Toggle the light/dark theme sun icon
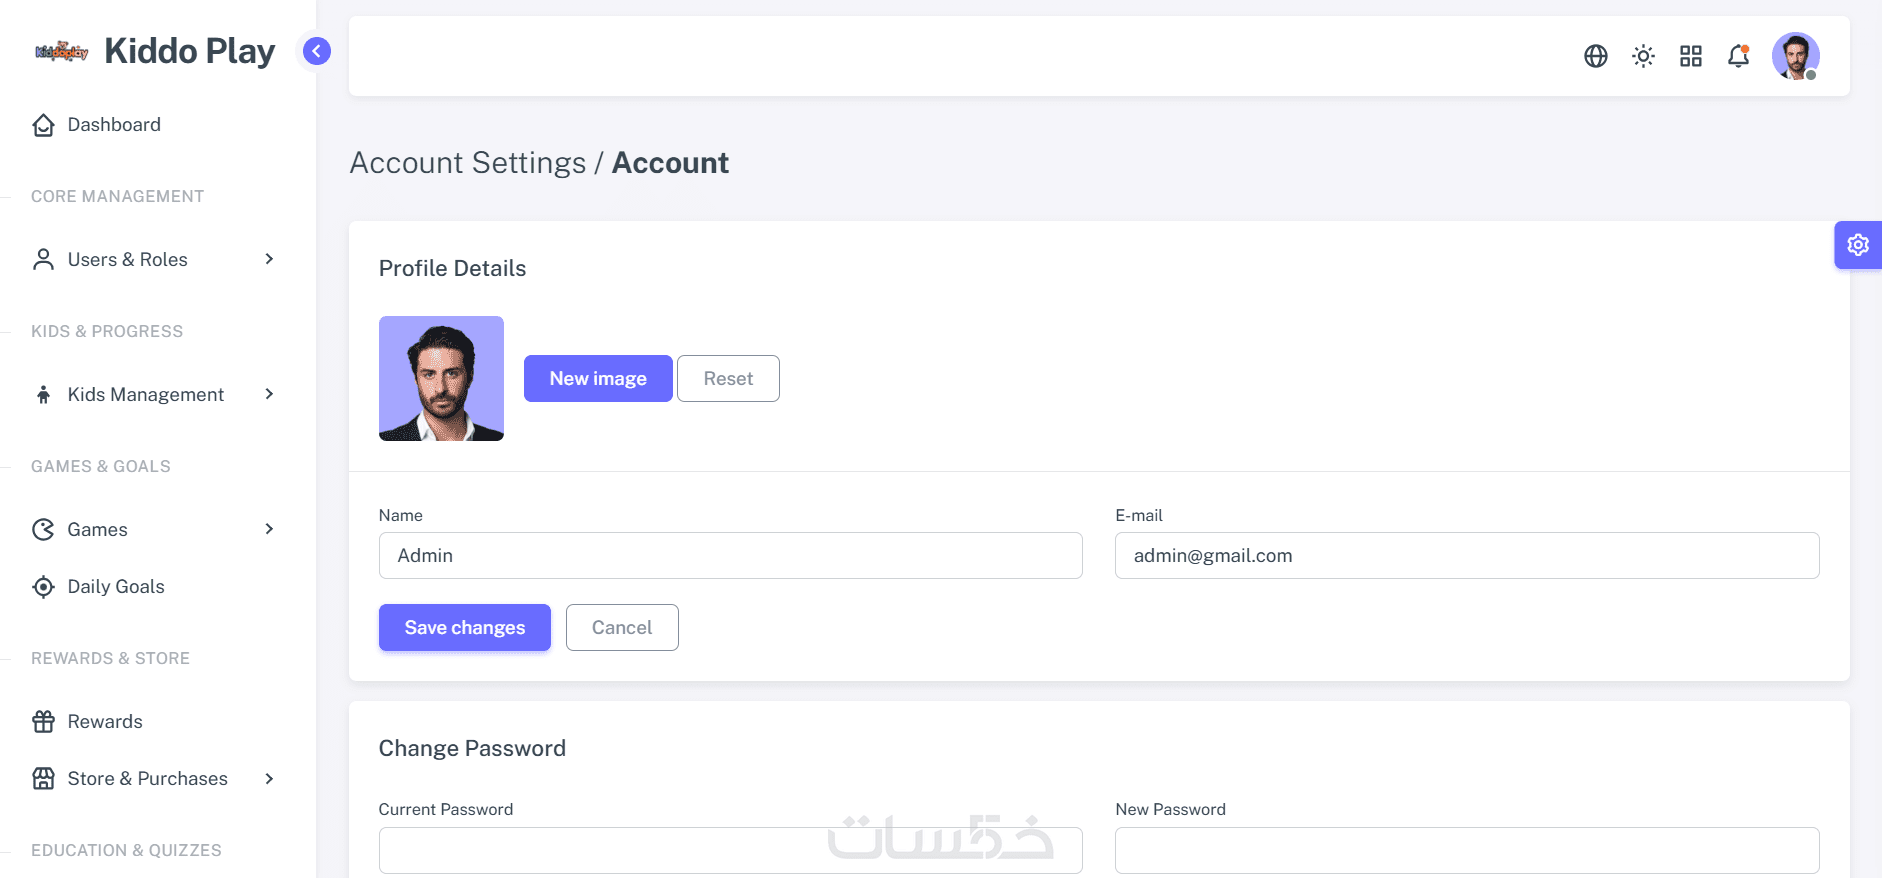This screenshot has height=878, width=1882. point(1643,56)
